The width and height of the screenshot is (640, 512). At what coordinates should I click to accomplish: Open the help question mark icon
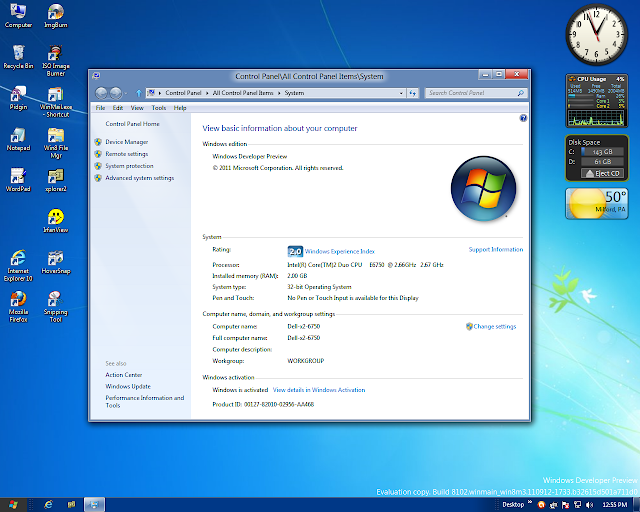coord(523,118)
